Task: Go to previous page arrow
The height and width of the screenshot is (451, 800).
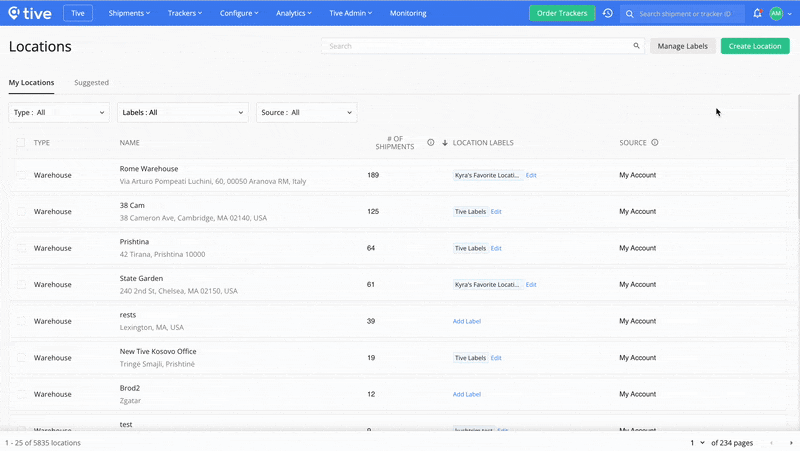Action: click(x=771, y=443)
